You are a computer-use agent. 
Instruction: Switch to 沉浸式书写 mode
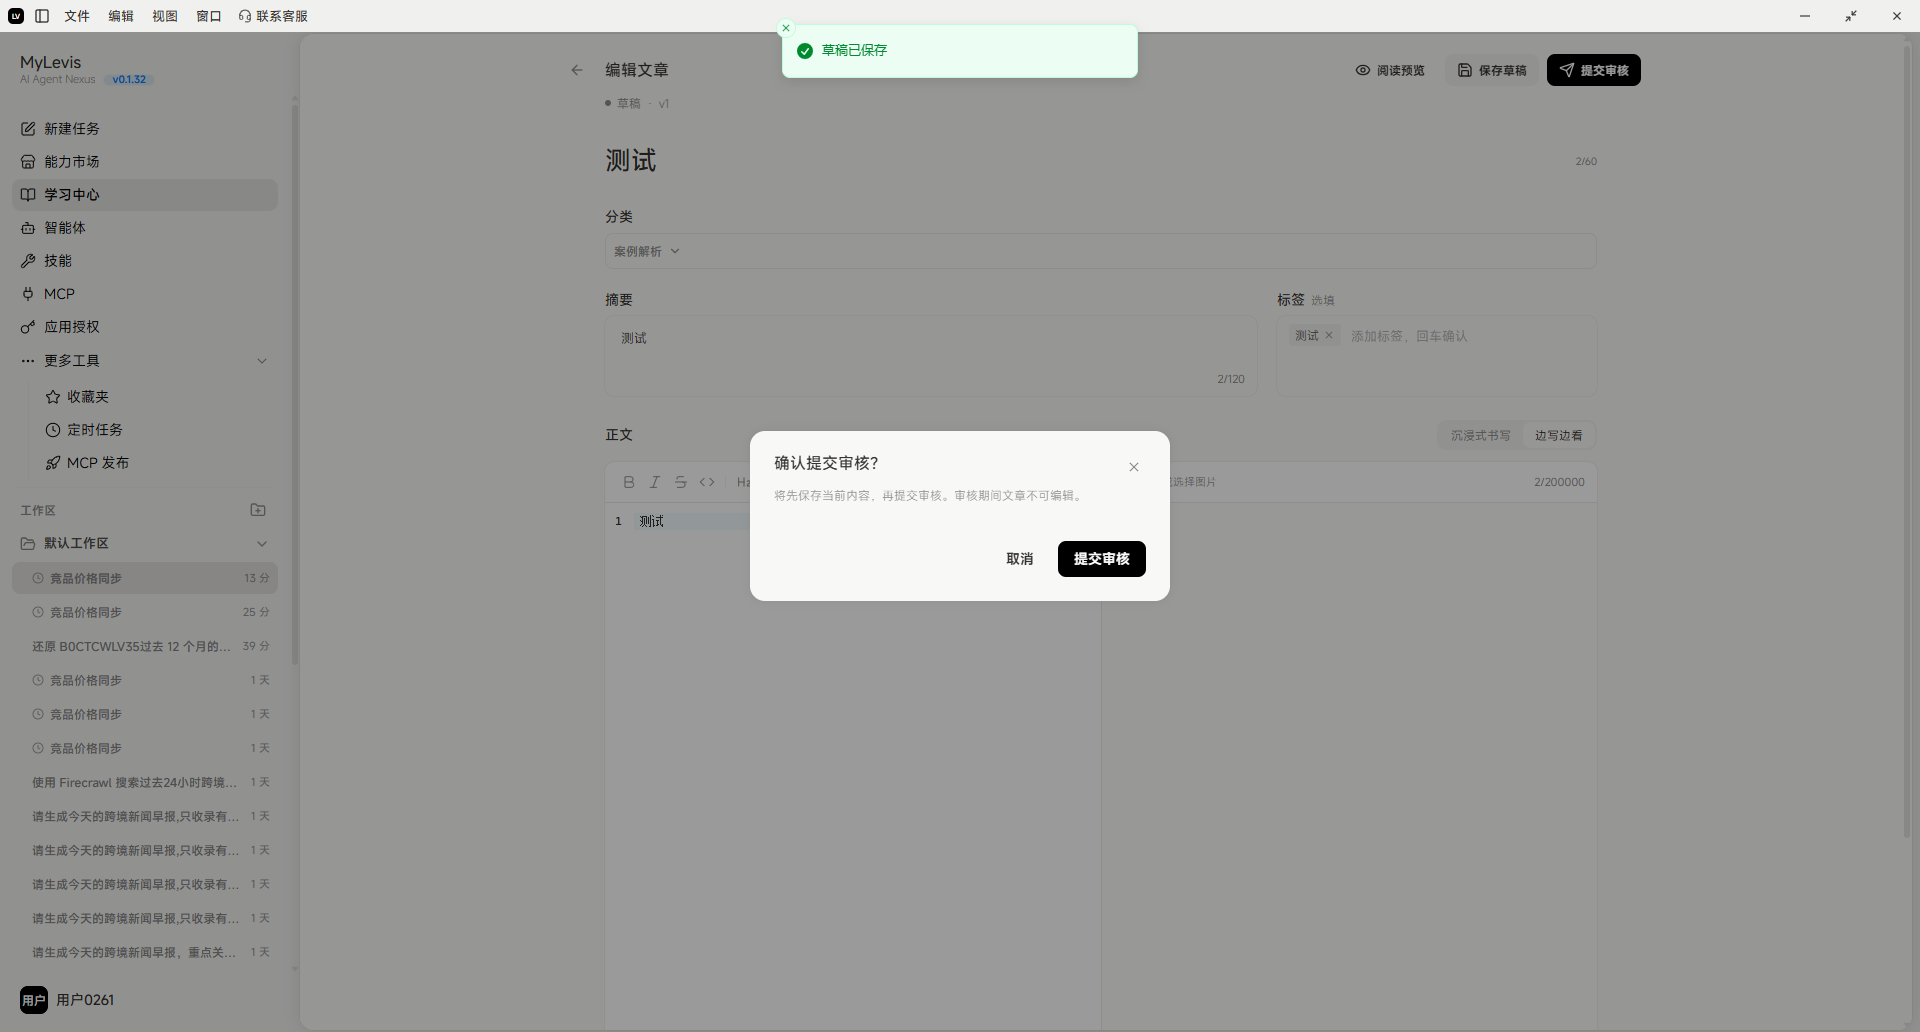[1480, 435]
